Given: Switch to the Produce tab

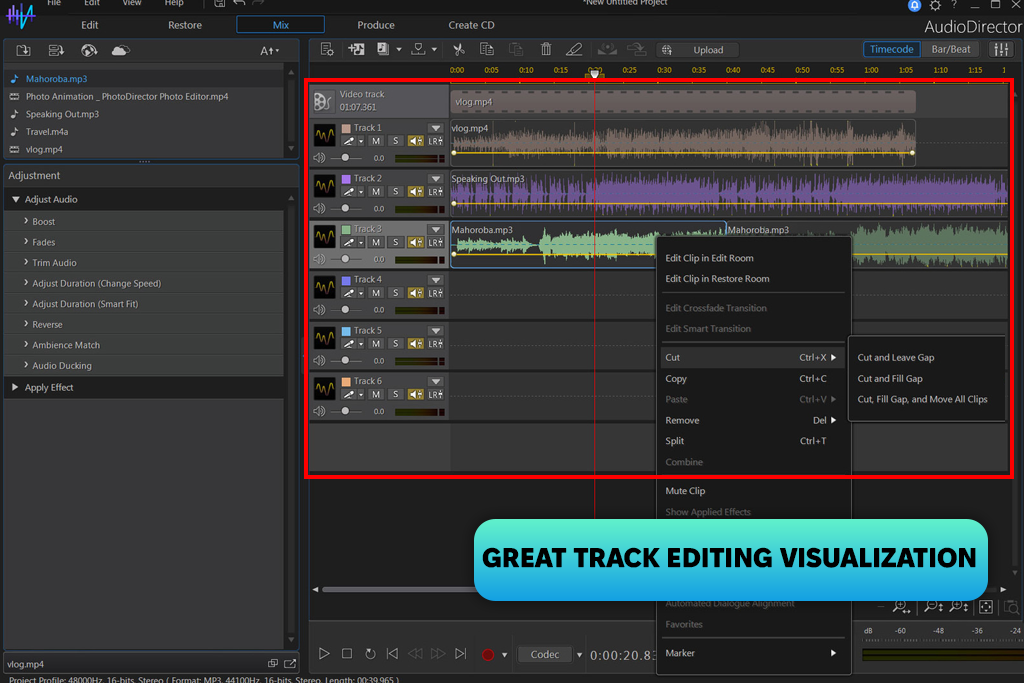Looking at the screenshot, I should pos(376,25).
